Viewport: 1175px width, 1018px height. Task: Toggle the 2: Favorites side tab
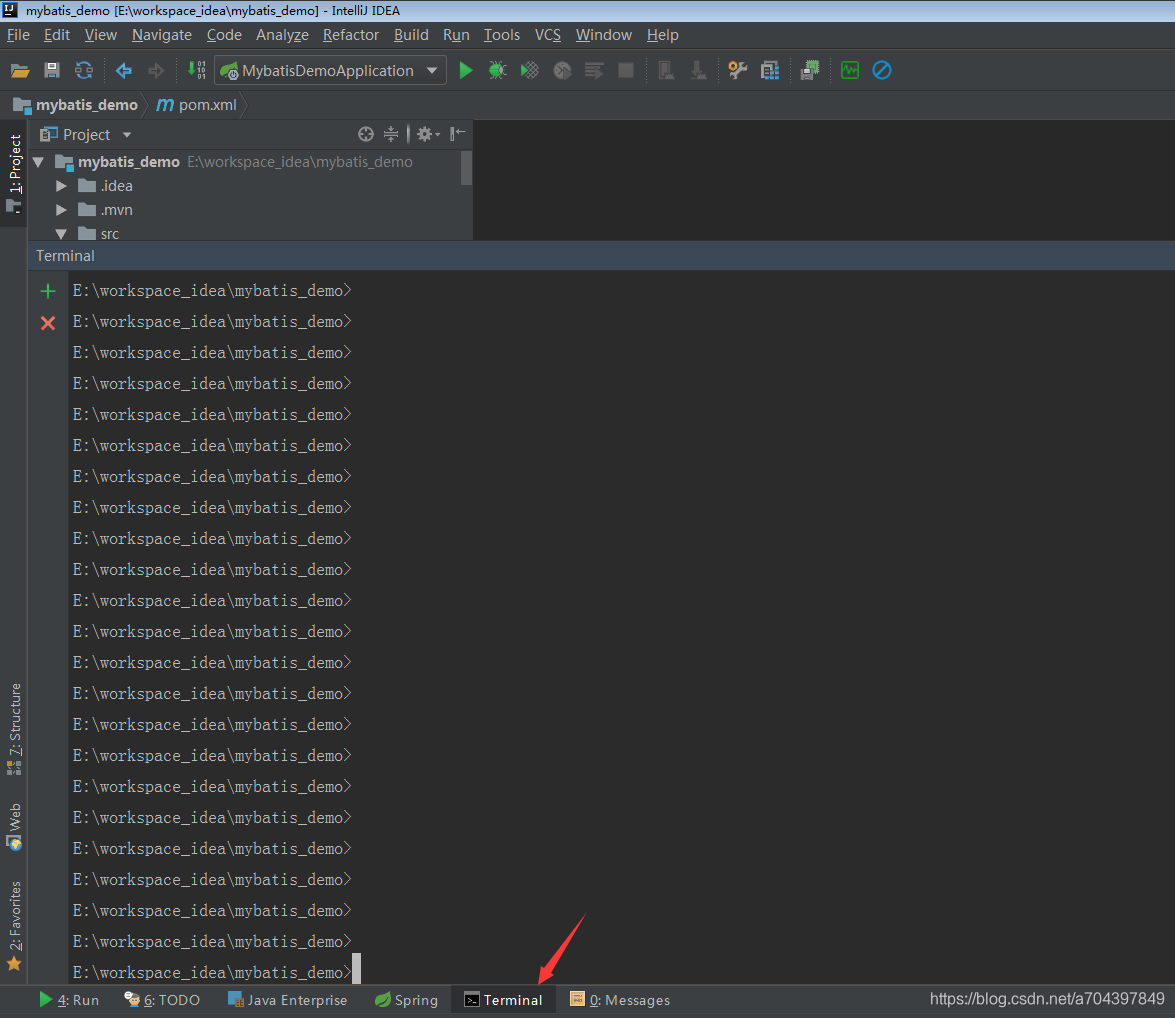pyautogui.click(x=14, y=926)
